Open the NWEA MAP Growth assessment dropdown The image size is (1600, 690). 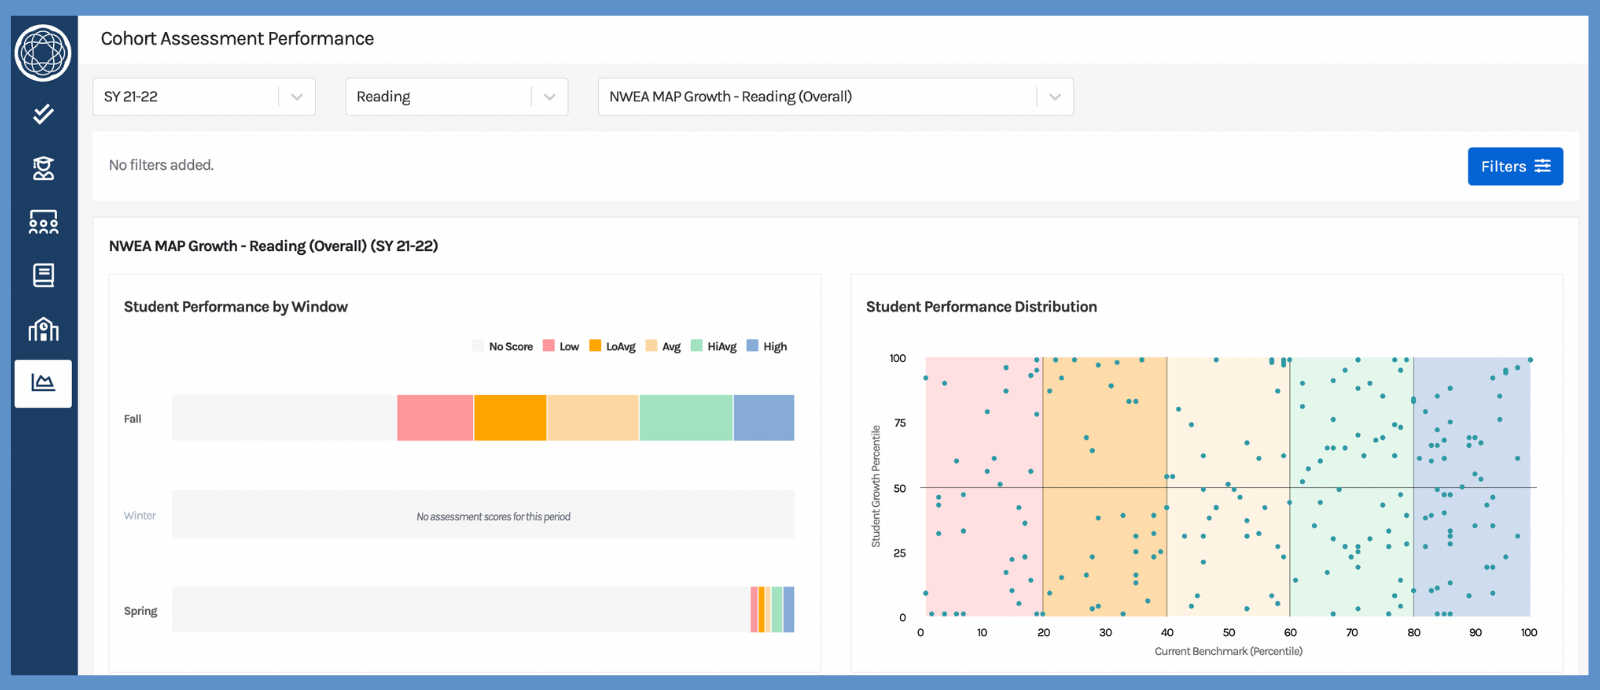(835, 97)
